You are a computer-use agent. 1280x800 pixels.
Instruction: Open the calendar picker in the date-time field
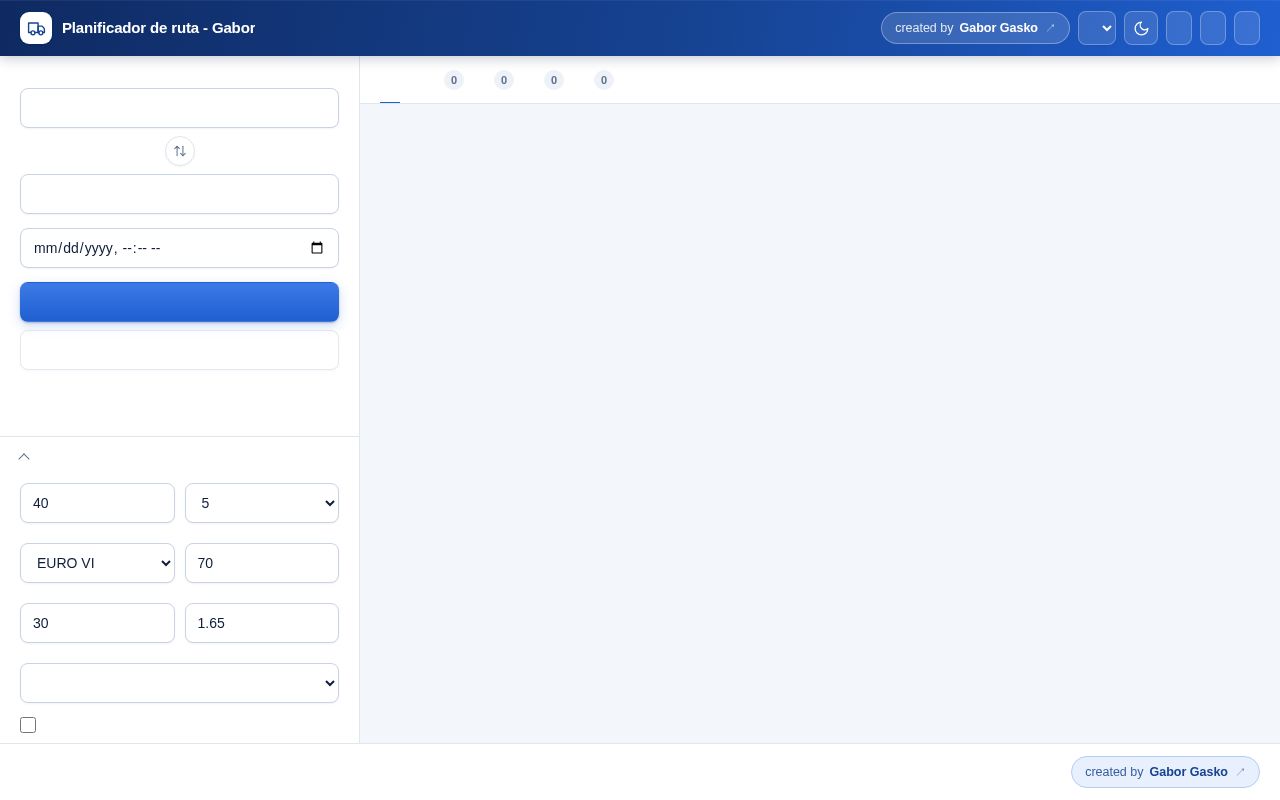[x=317, y=248]
